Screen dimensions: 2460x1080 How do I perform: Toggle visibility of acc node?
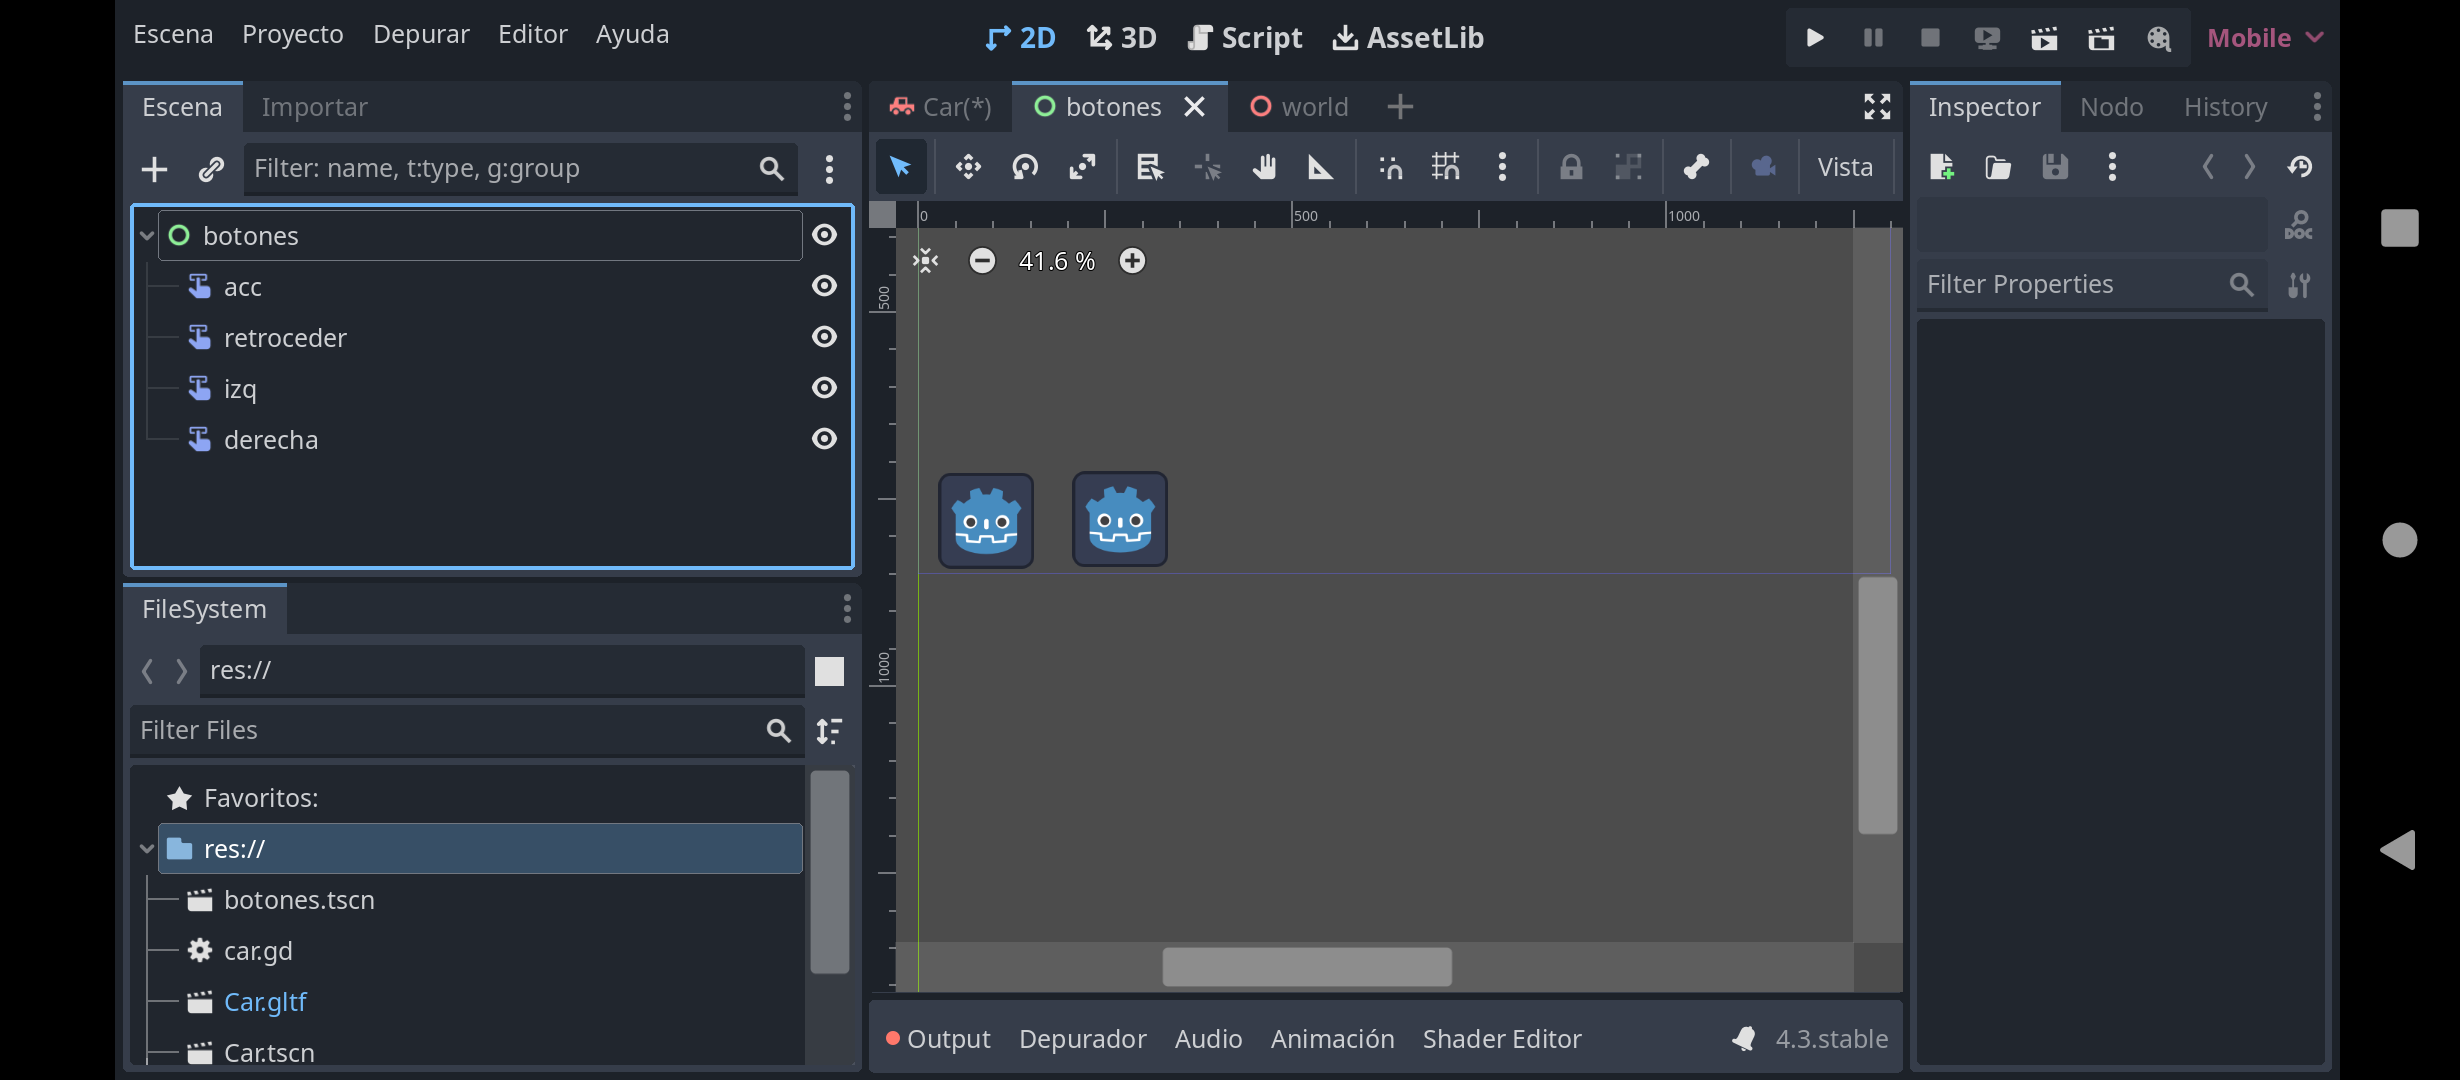click(824, 286)
